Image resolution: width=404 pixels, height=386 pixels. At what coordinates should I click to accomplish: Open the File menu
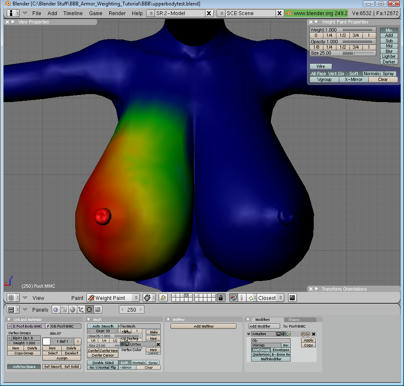pyautogui.click(x=37, y=13)
